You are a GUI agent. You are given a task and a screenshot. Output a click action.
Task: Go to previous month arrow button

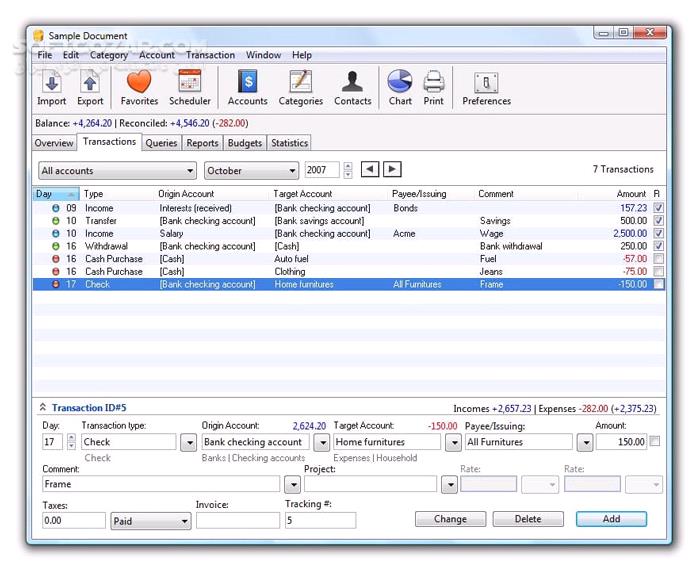coord(370,169)
